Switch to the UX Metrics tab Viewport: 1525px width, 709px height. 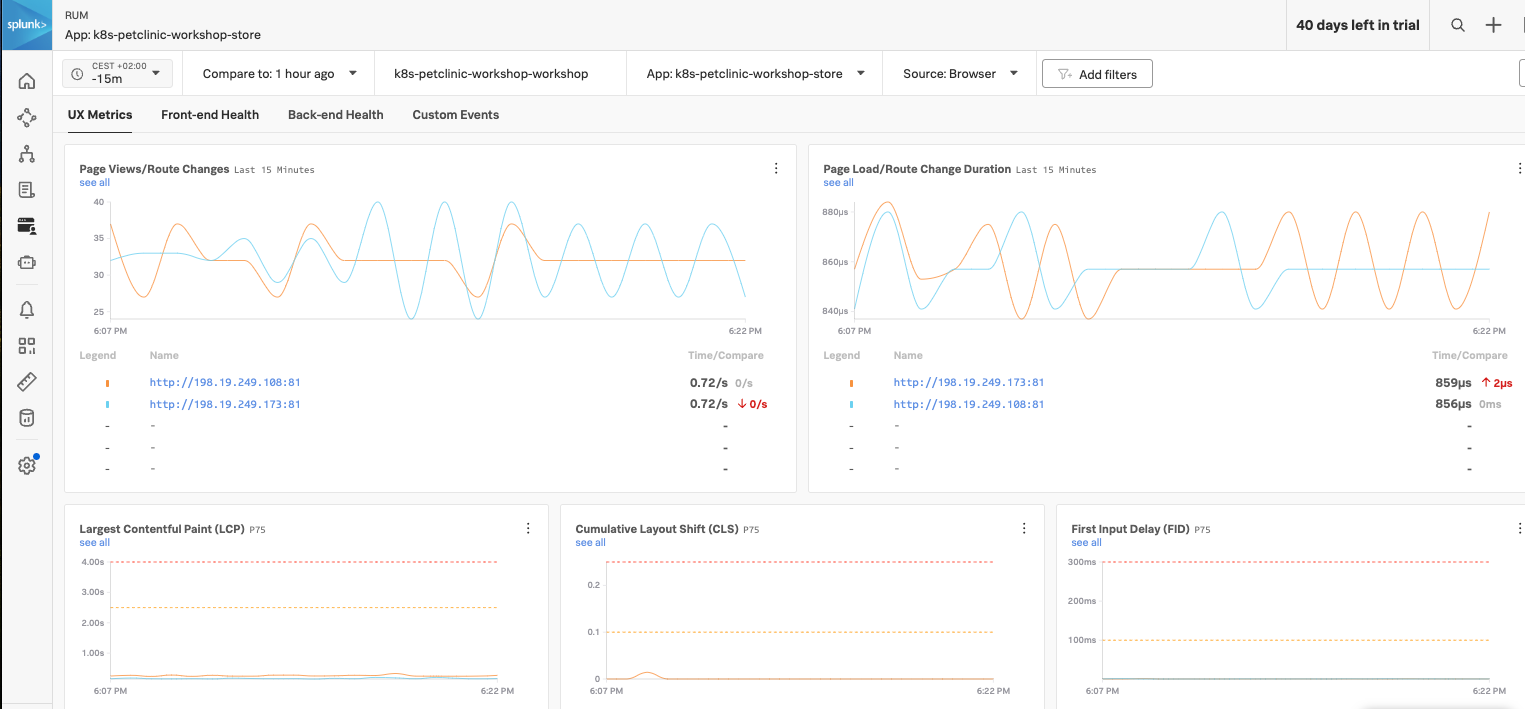coord(100,115)
